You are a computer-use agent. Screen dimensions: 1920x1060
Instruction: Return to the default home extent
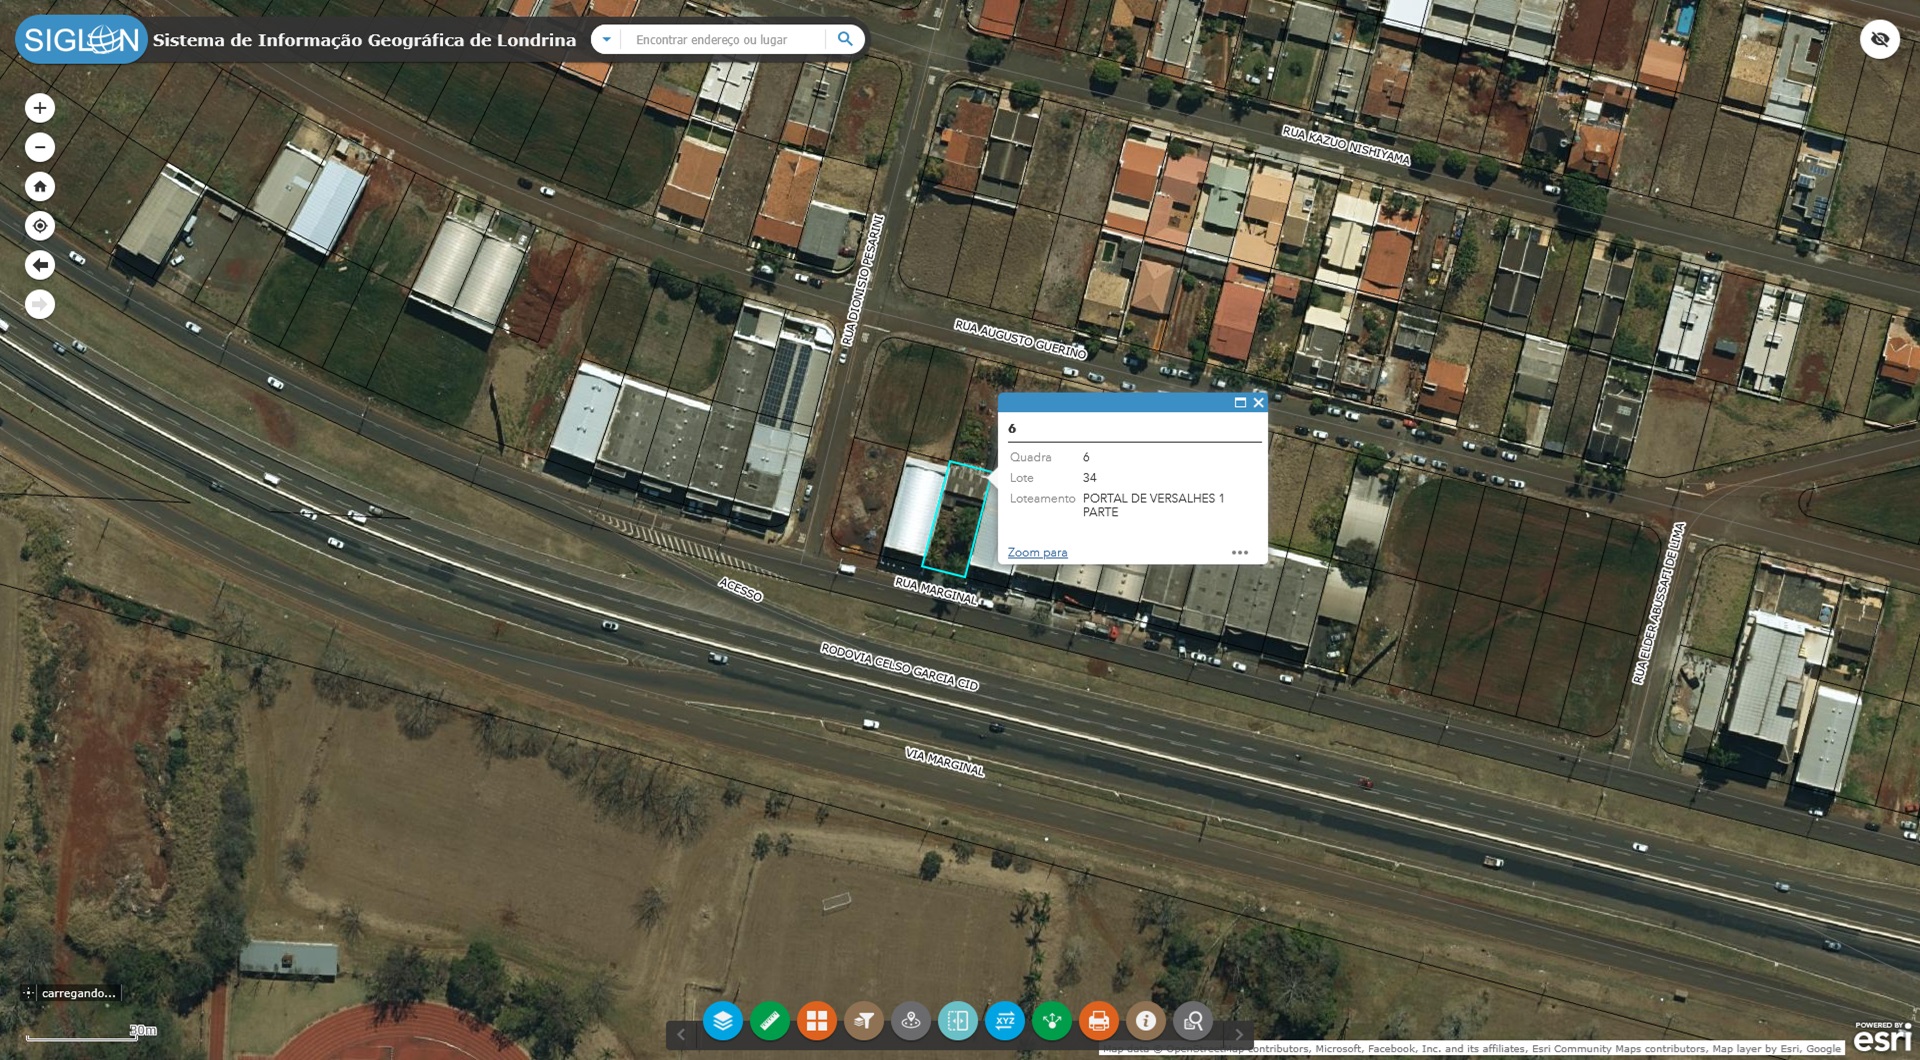click(x=40, y=186)
